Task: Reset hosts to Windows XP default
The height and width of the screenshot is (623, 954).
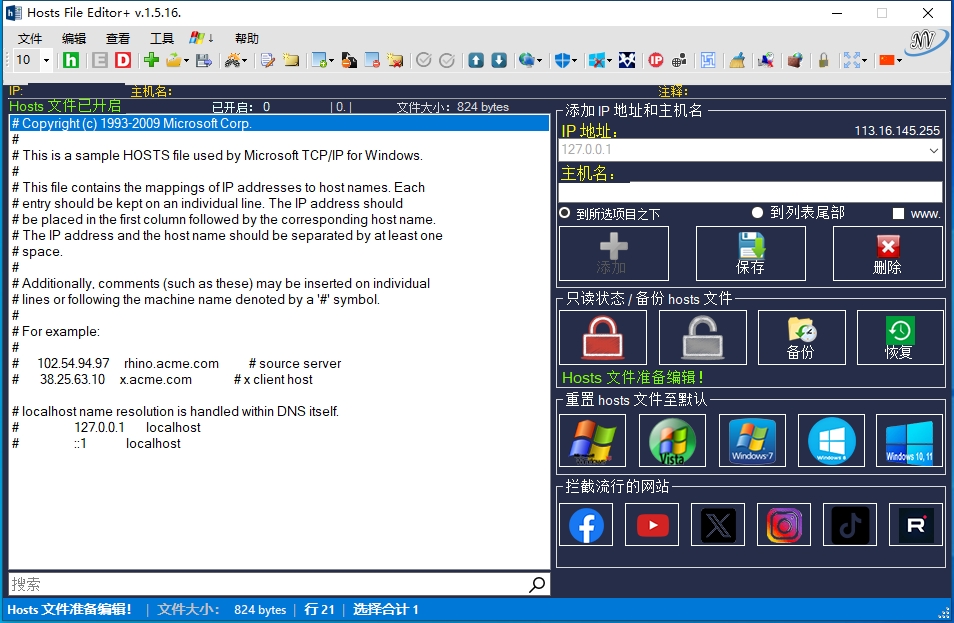Action: 592,440
